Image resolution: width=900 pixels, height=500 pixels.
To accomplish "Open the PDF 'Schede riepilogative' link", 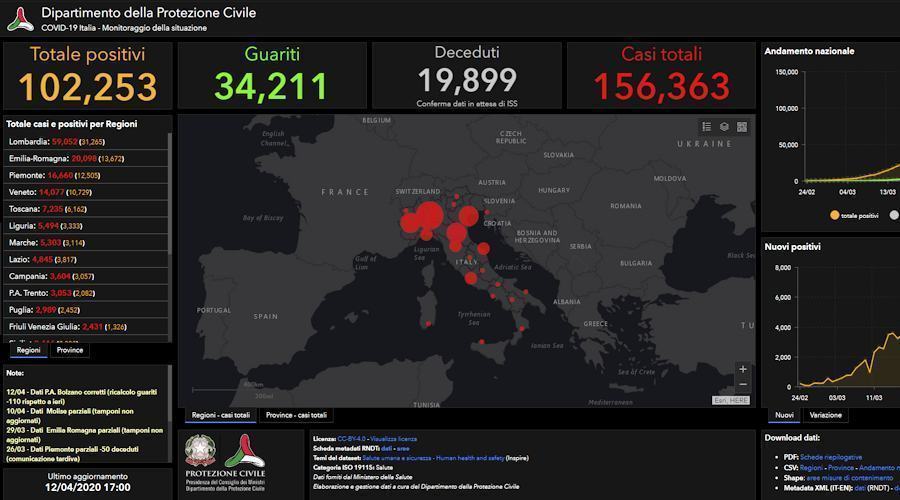I will [x=831, y=458].
